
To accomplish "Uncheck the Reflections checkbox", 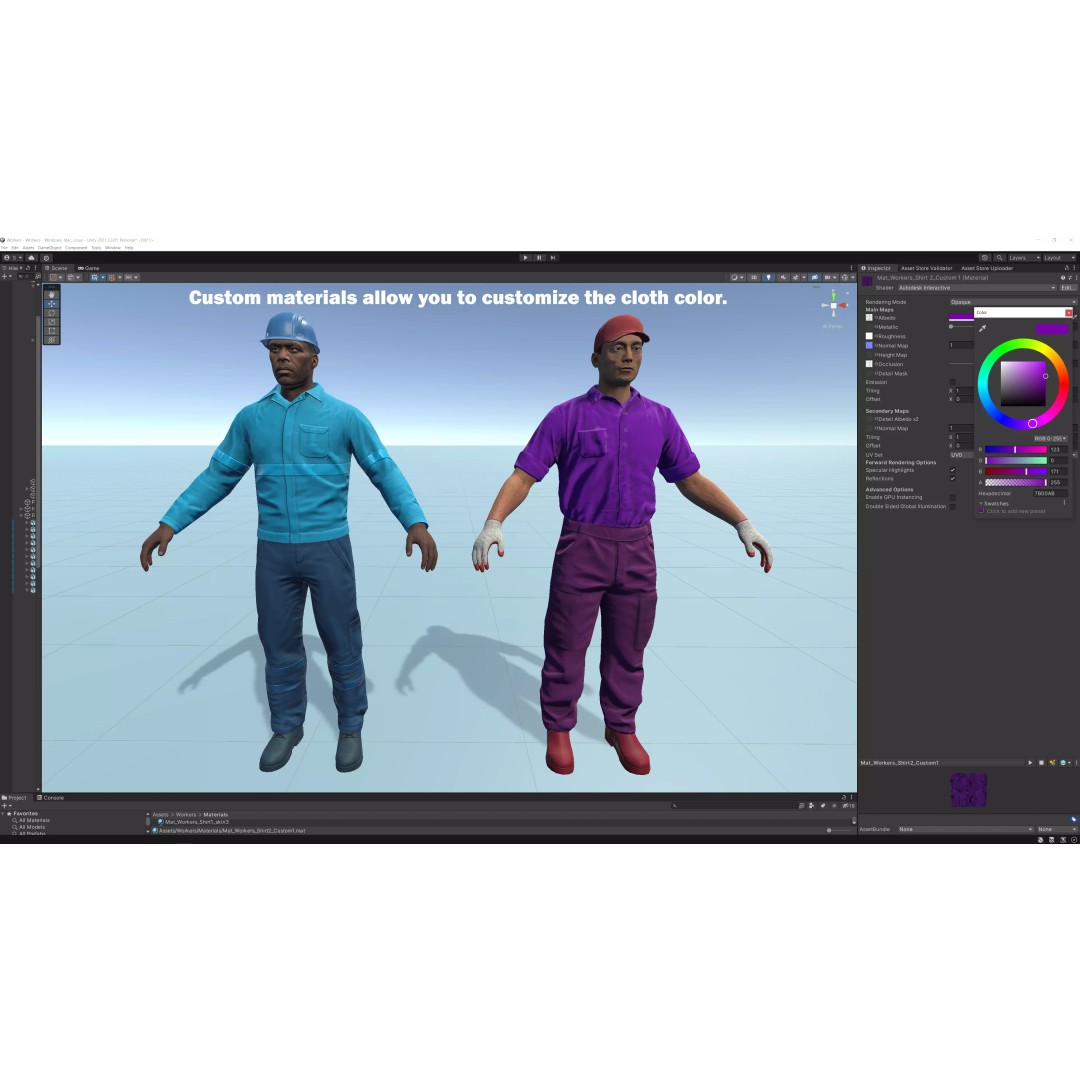I will point(952,479).
